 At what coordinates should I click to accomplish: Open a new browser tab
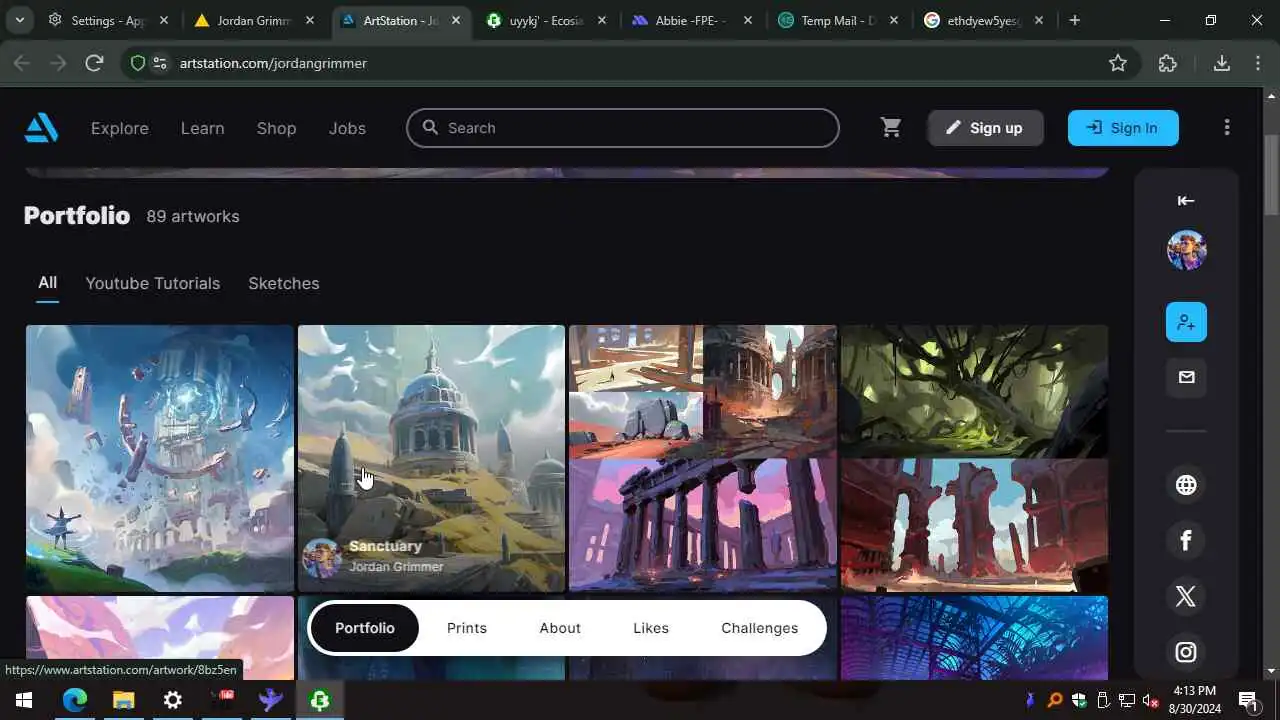coord(1075,20)
